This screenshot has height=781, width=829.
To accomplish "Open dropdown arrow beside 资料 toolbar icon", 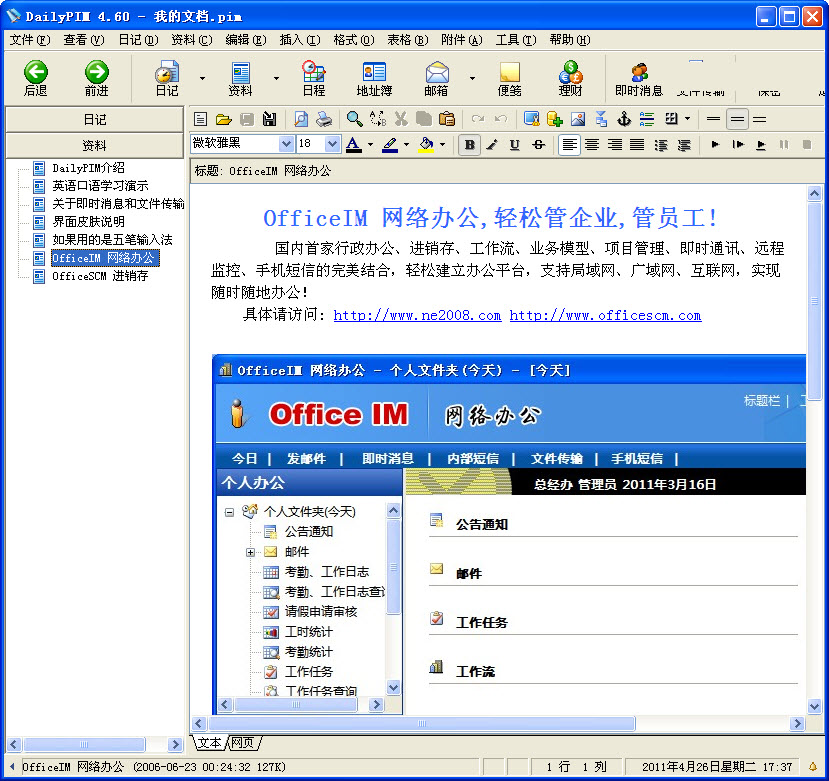I will point(276,78).
